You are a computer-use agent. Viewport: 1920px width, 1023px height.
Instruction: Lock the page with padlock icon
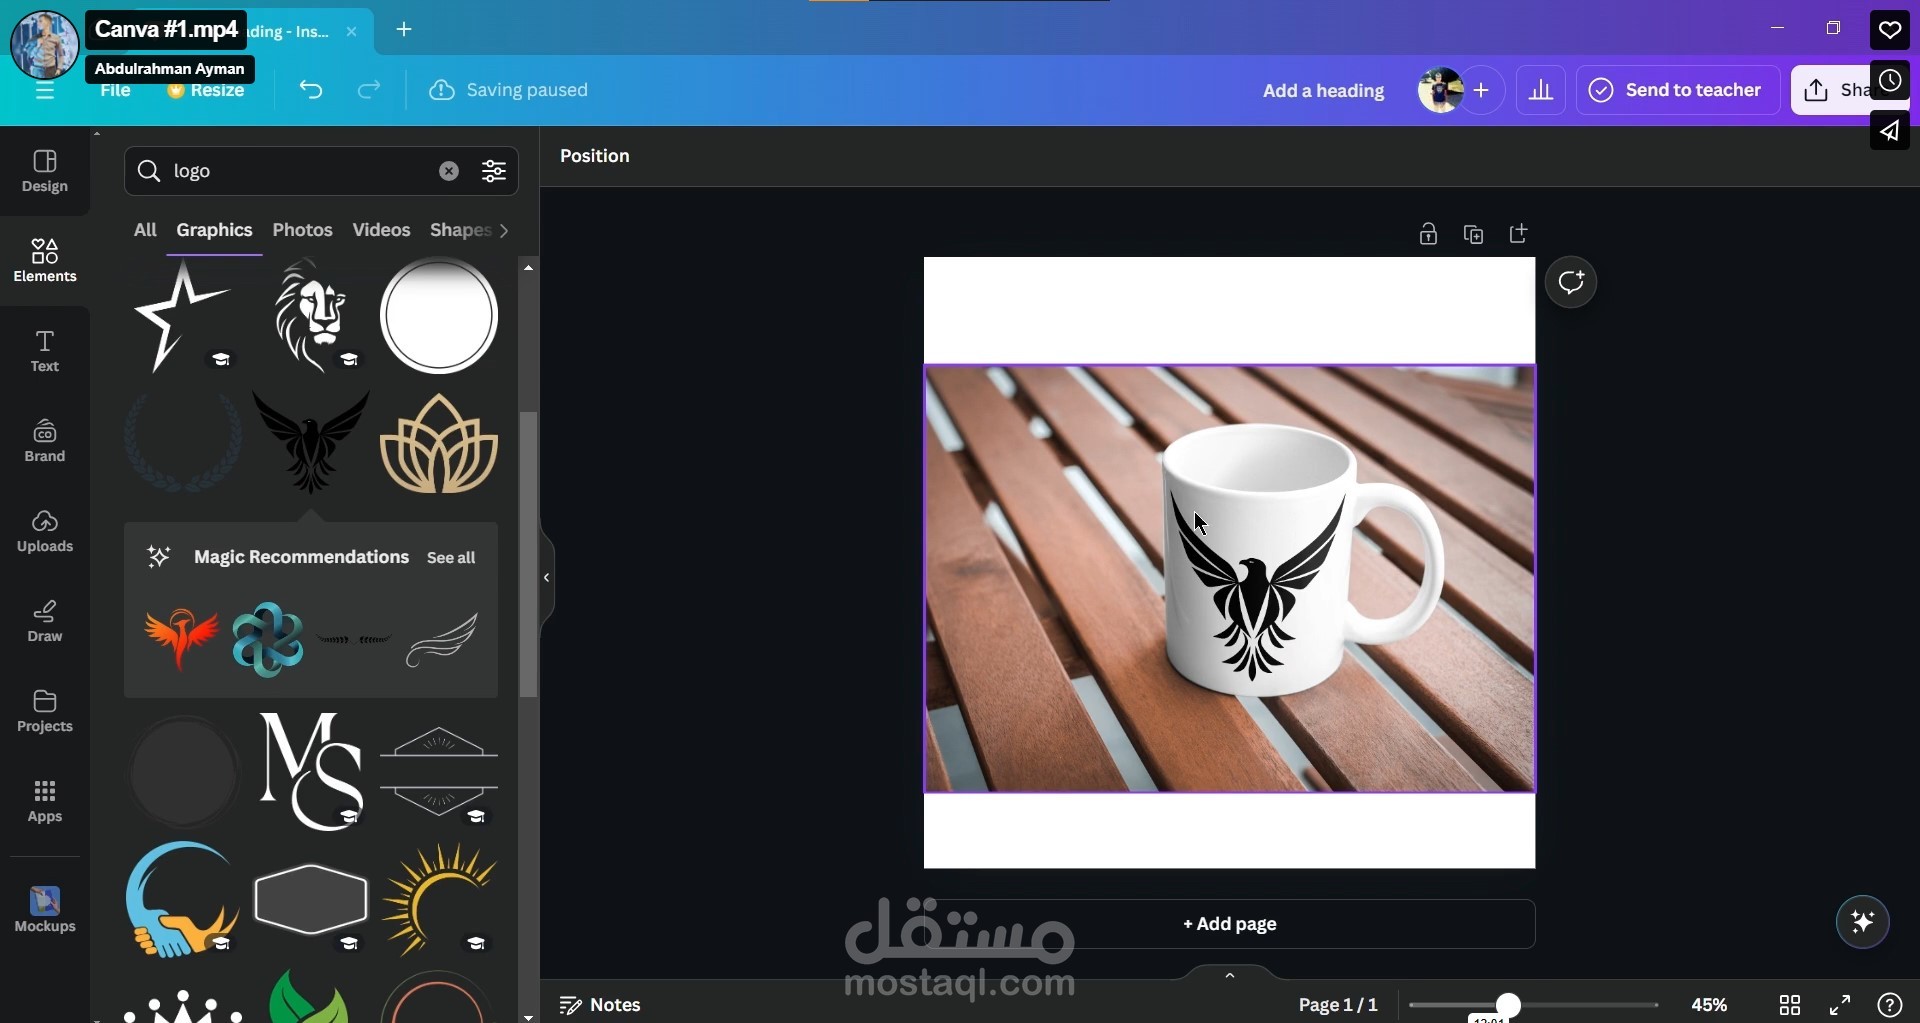coord(1428,234)
